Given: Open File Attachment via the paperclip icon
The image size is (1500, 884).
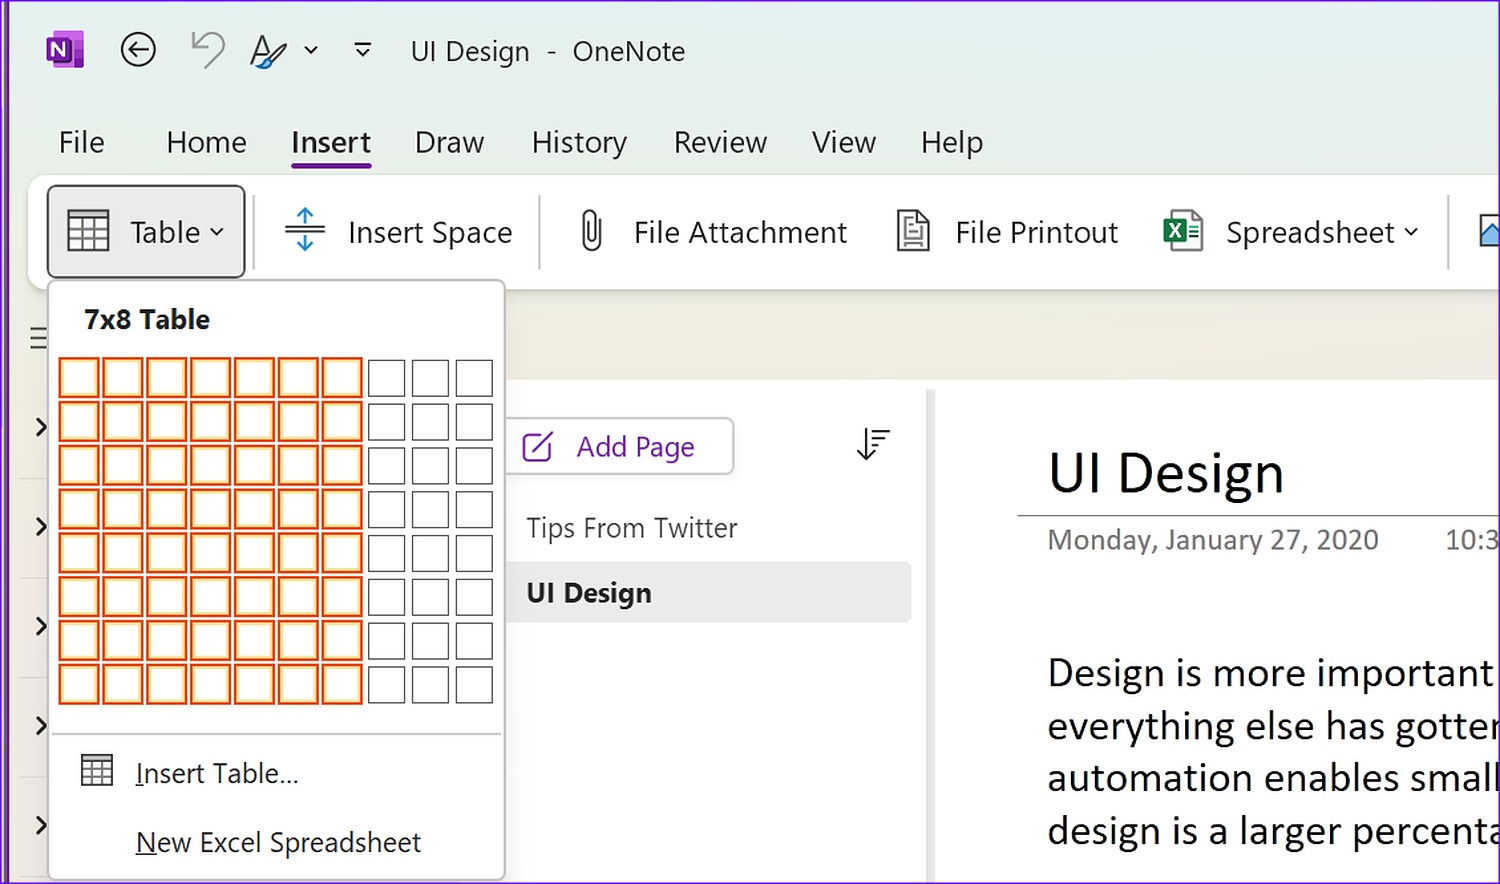Looking at the screenshot, I should (591, 231).
